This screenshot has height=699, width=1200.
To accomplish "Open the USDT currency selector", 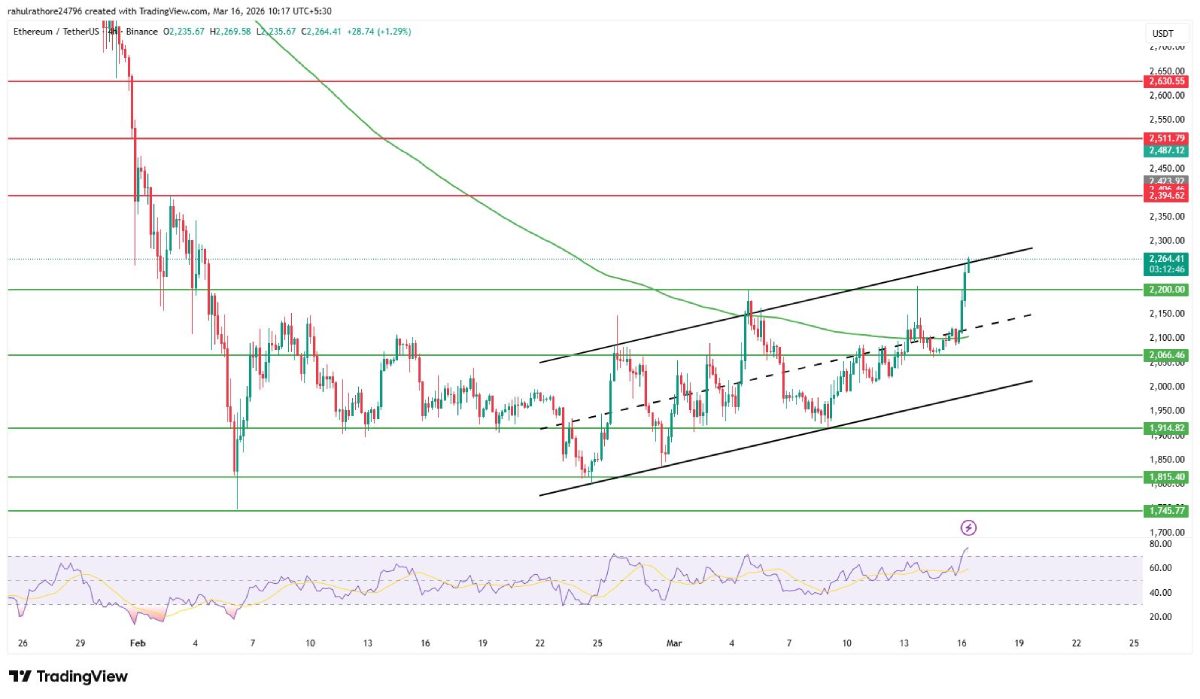I will pyautogui.click(x=1163, y=33).
